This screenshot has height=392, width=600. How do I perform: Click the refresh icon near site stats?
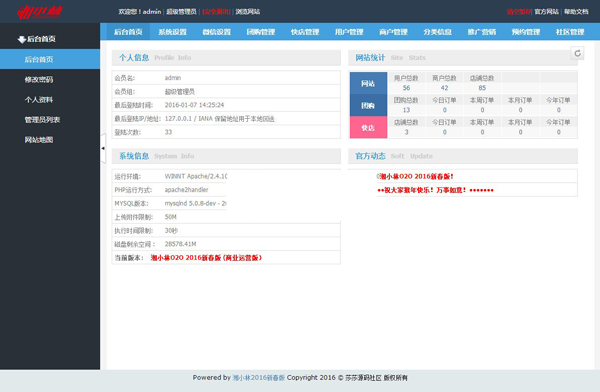[x=577, y=53]
